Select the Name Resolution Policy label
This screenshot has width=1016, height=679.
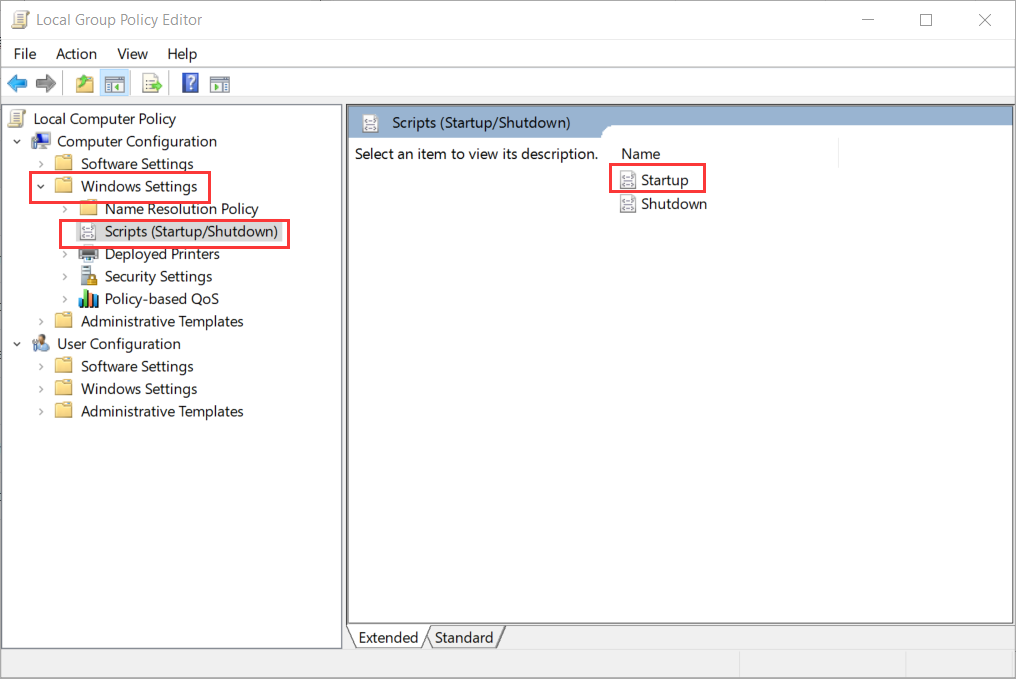click(x=181, y=209)
